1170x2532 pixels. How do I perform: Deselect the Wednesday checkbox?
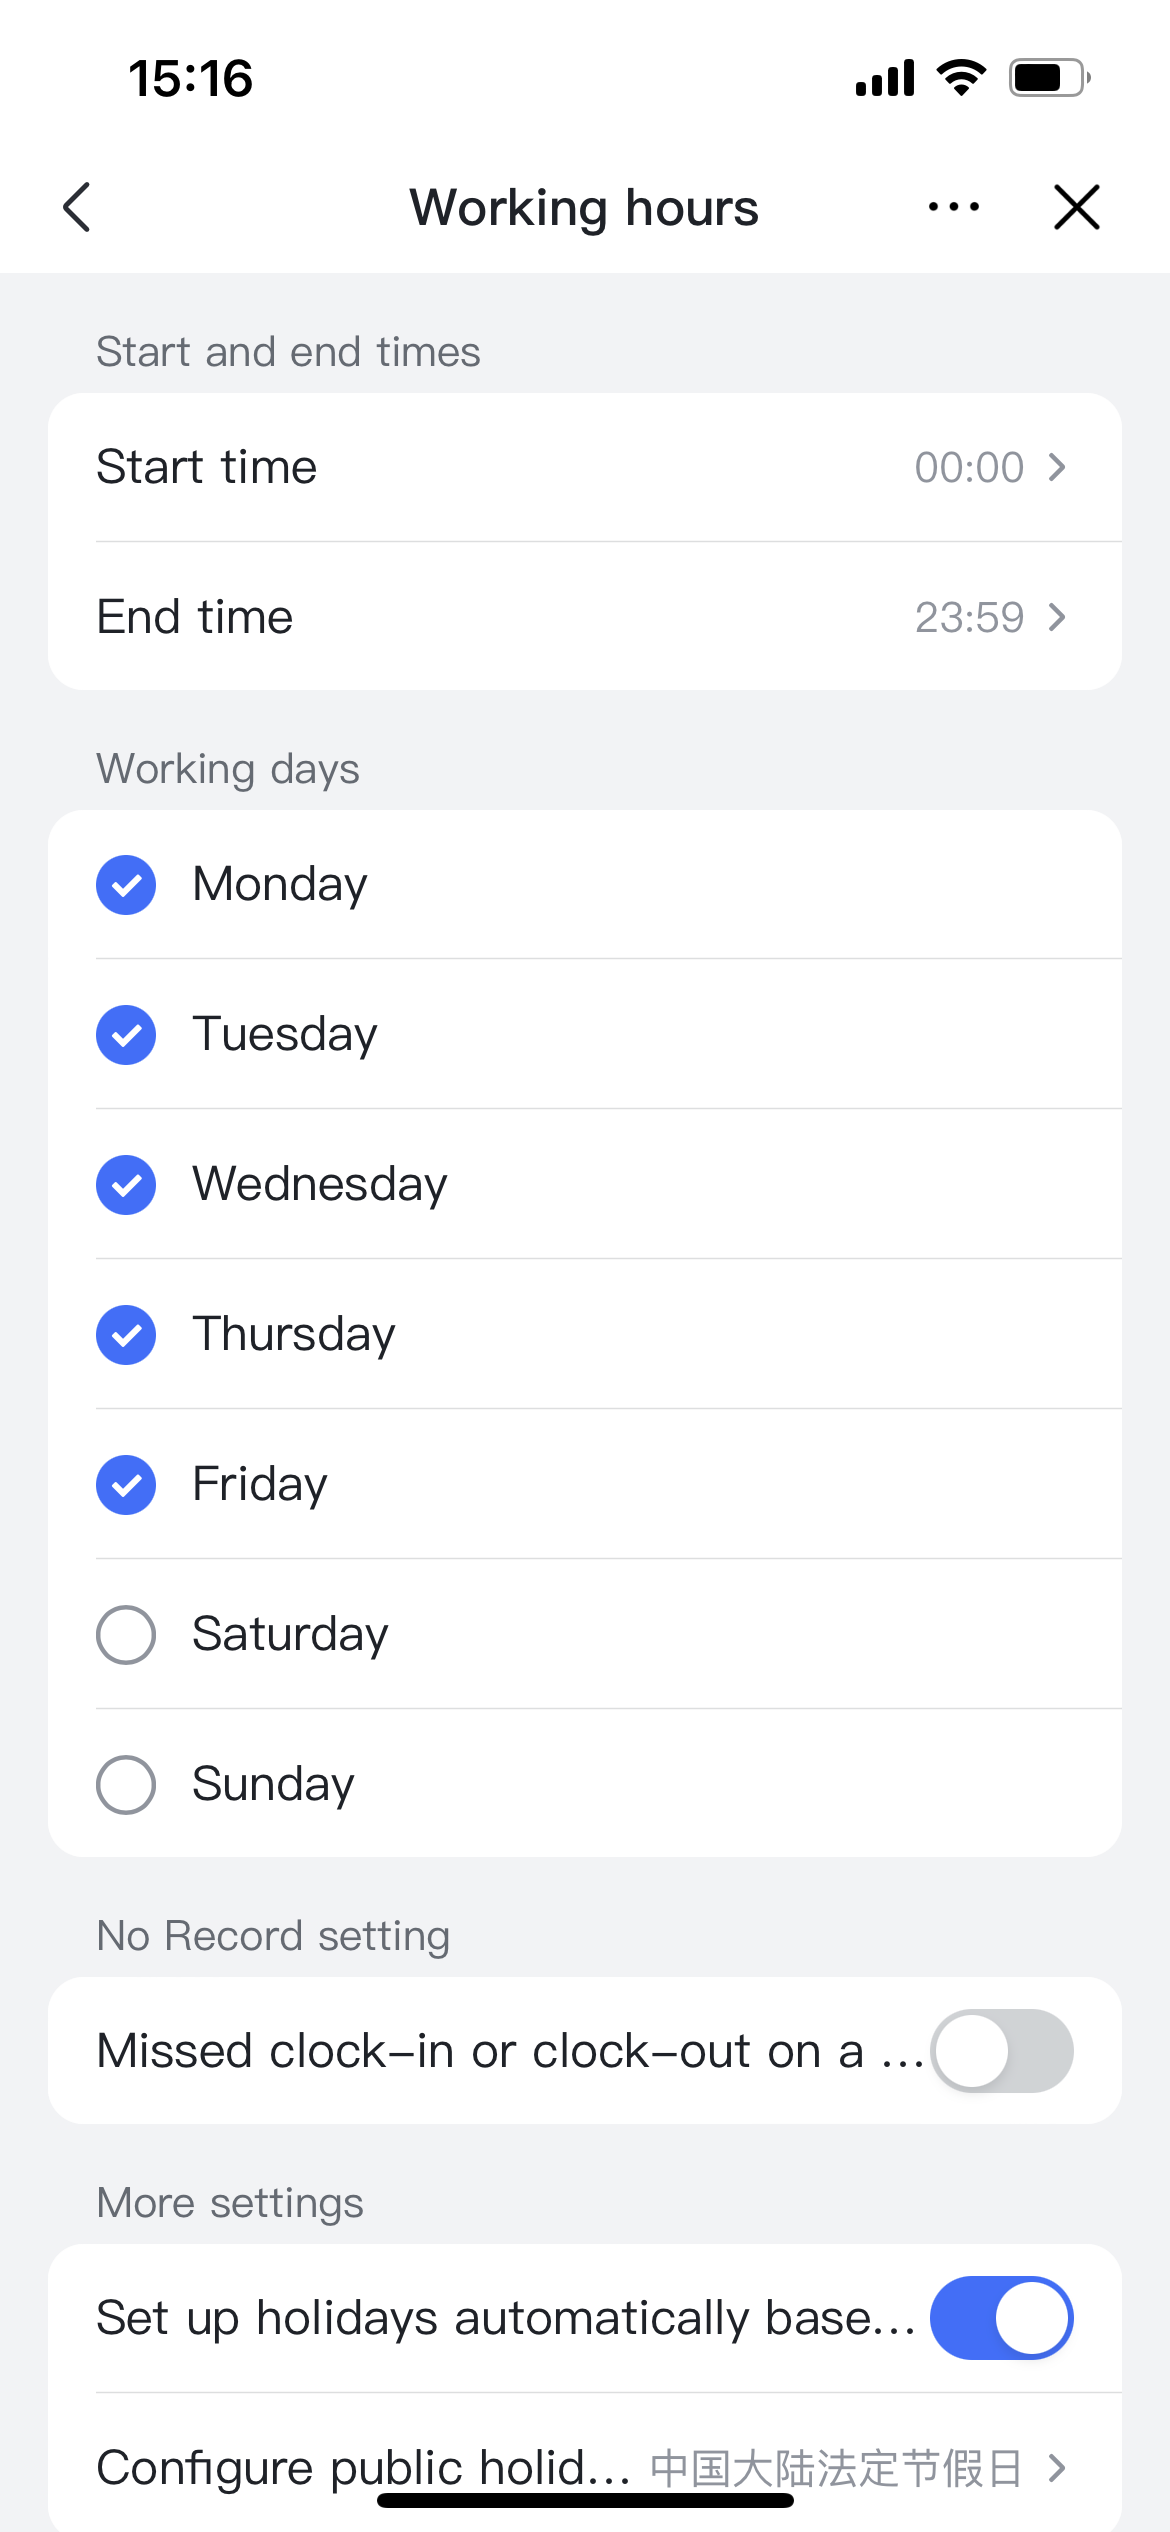point(126,1185)
